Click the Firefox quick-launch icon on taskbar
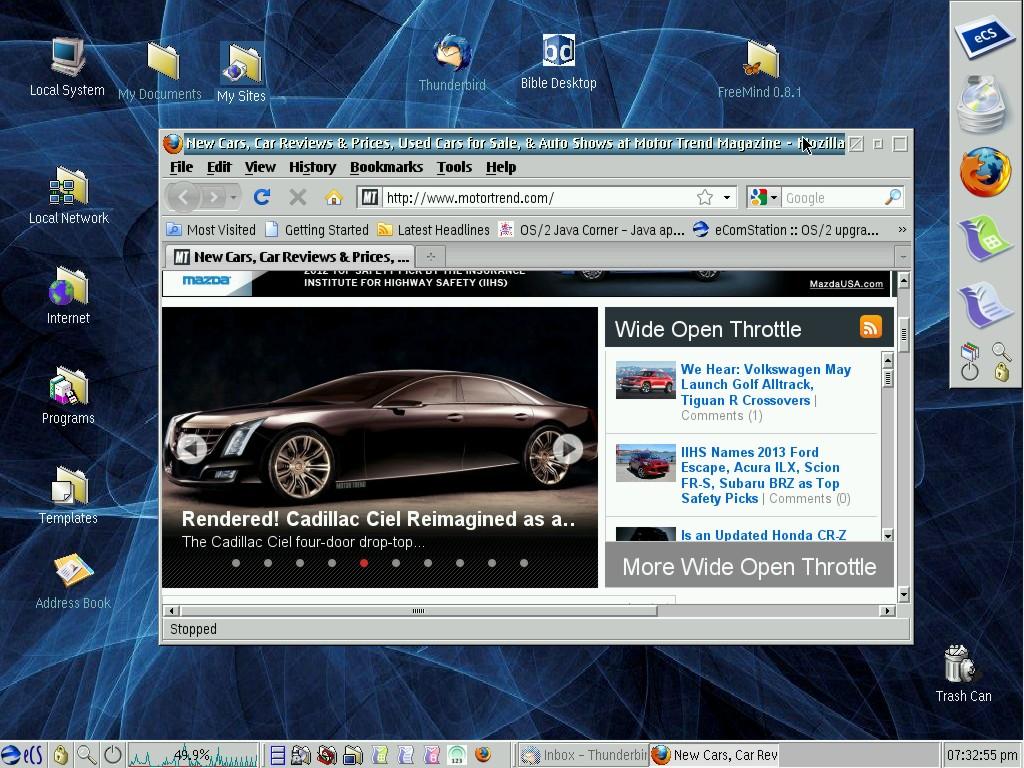 point(483,755)
